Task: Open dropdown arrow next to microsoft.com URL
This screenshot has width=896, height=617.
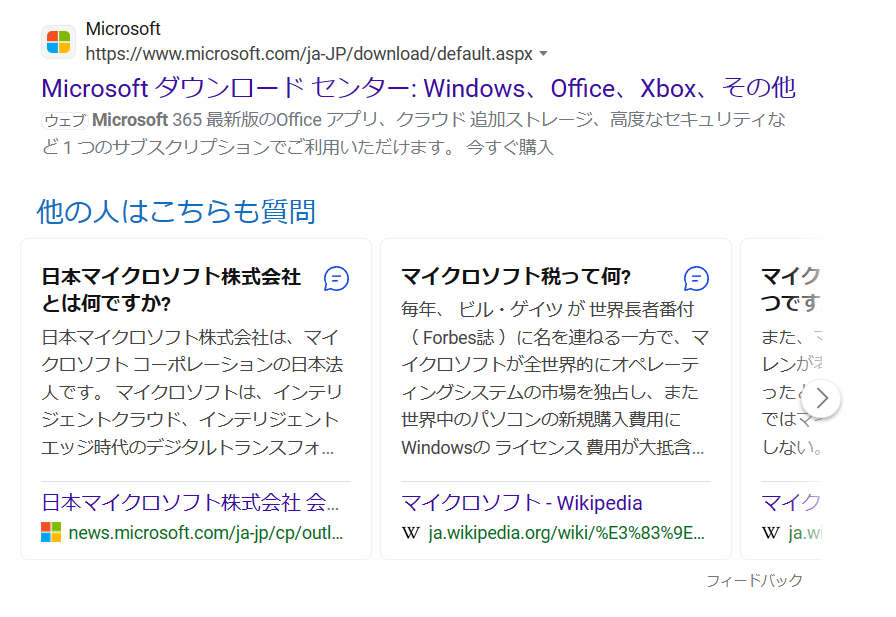Action: (543, 54)
